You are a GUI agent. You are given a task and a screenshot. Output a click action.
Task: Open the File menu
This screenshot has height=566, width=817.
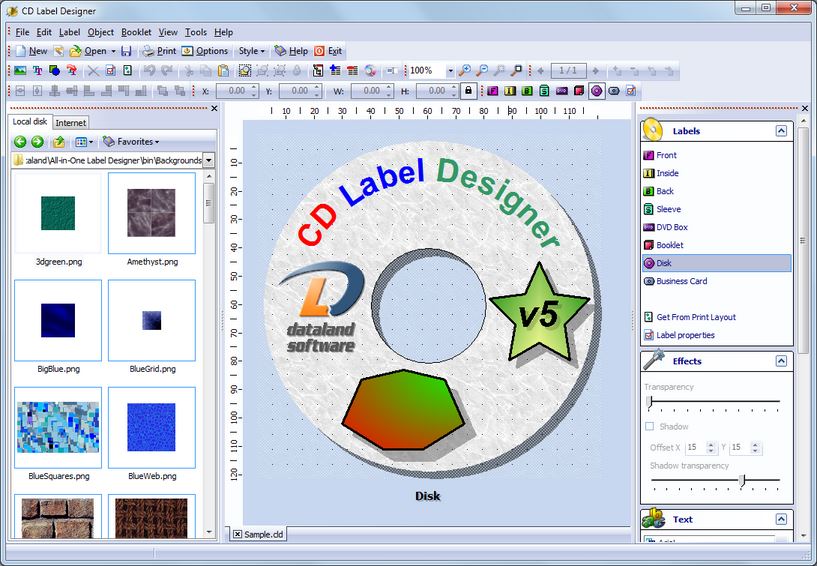click(22, 32)
